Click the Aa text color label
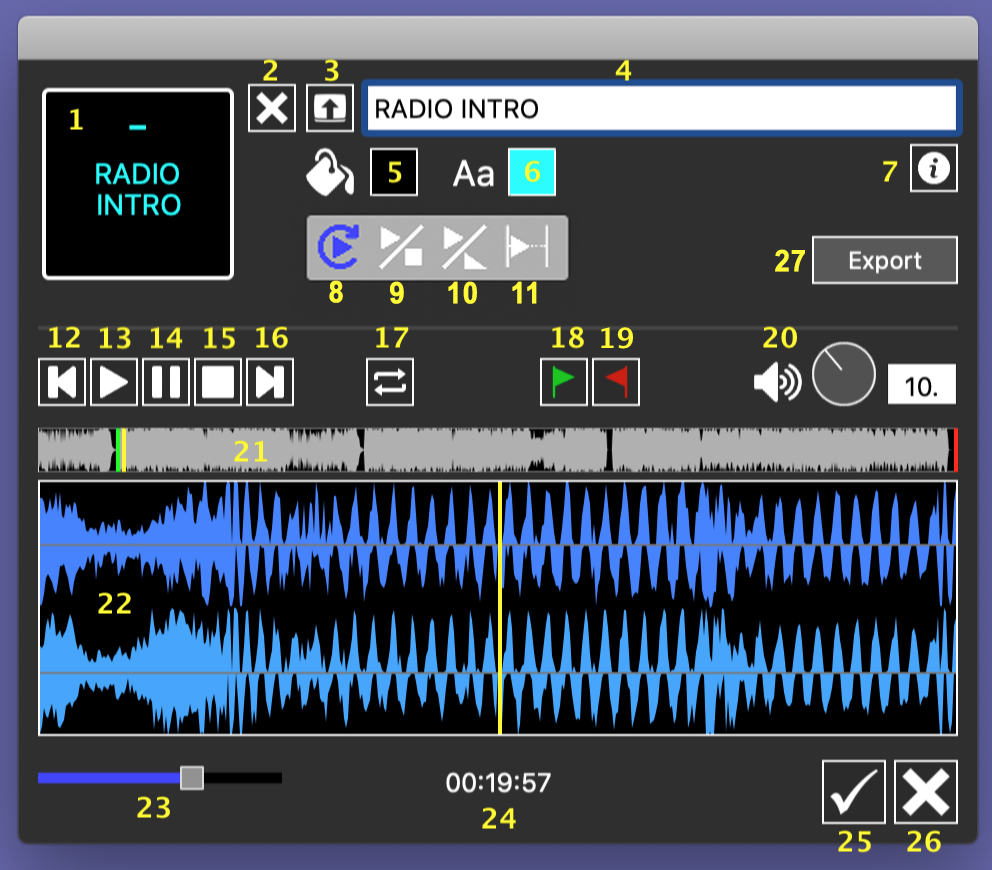 (473, 173)
